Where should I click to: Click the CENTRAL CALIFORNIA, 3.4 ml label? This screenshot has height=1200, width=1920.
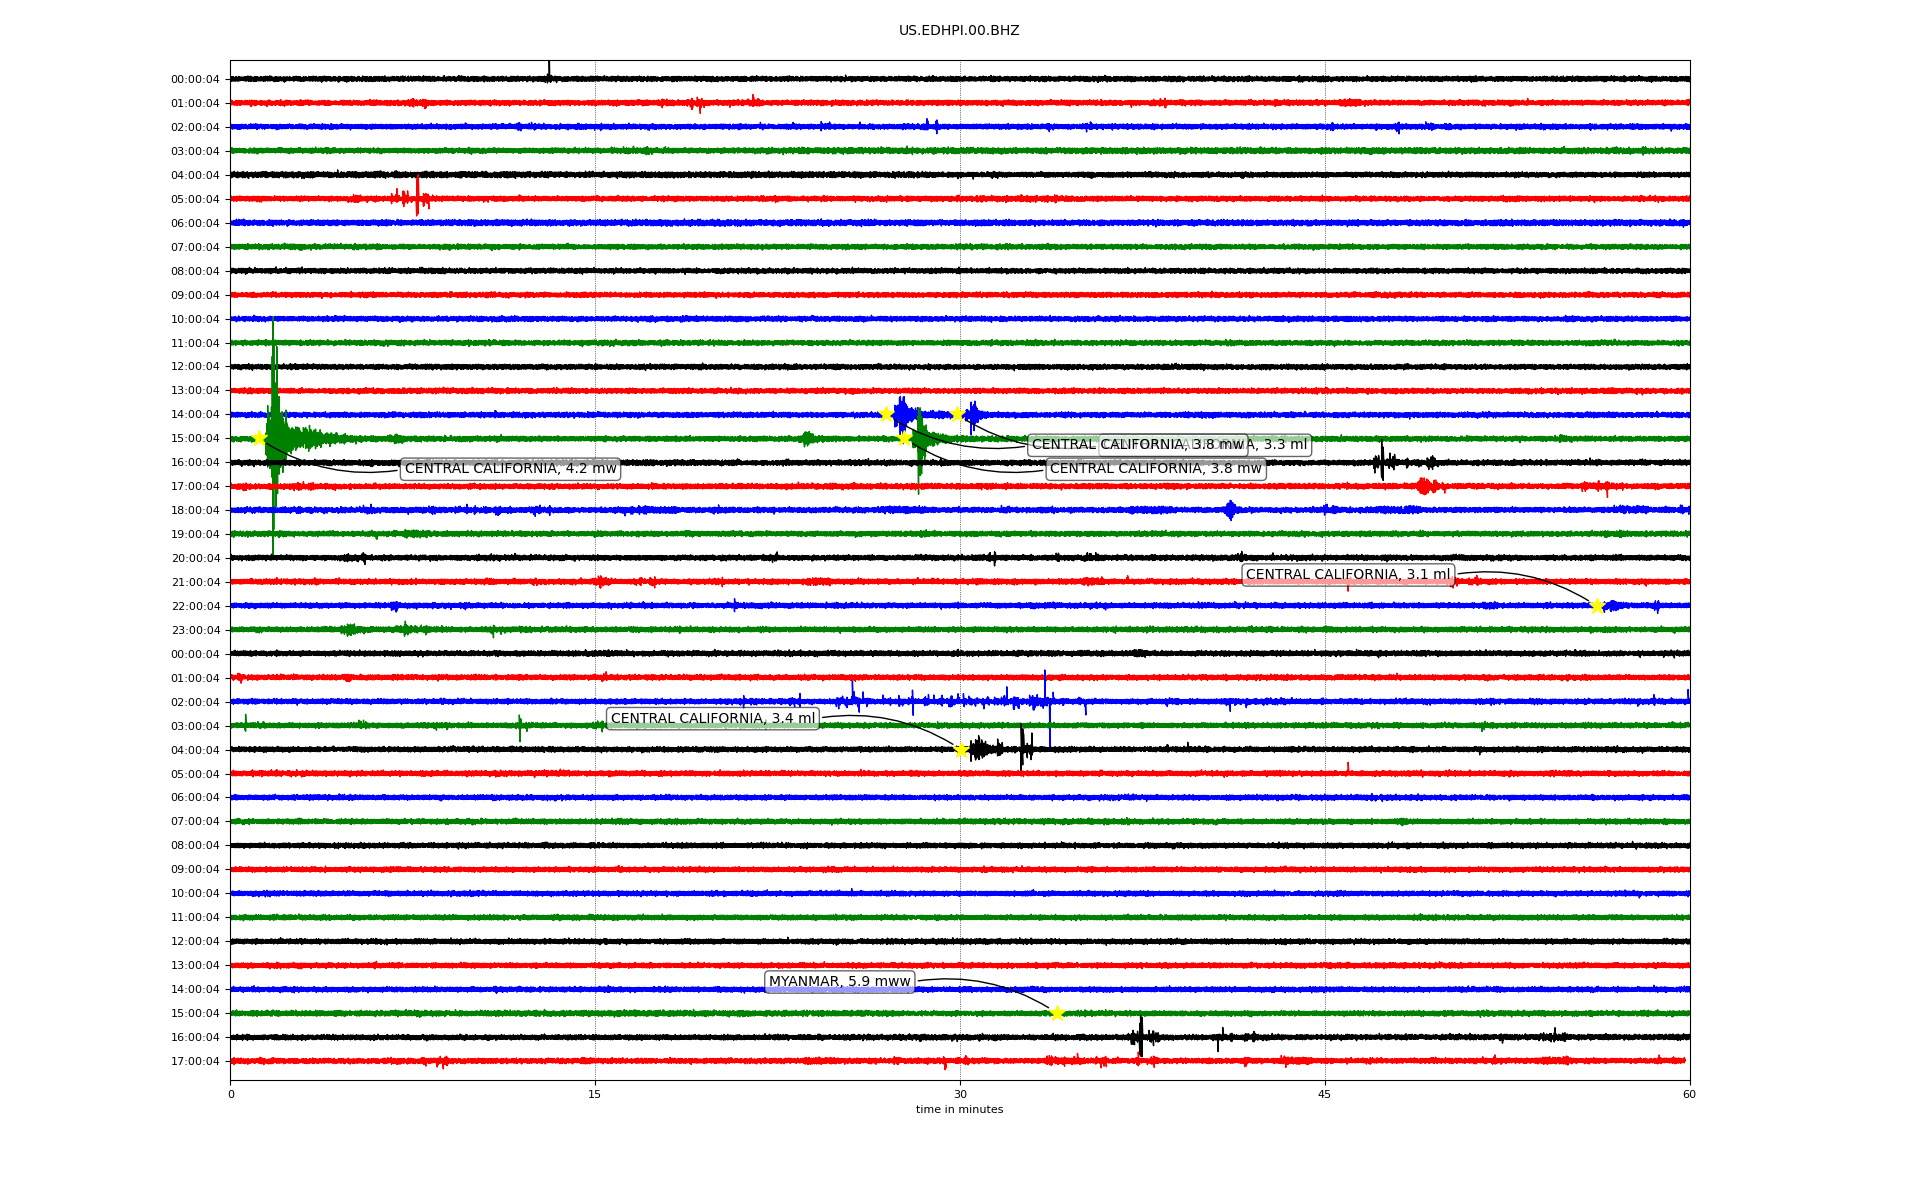tap(713, 719)
